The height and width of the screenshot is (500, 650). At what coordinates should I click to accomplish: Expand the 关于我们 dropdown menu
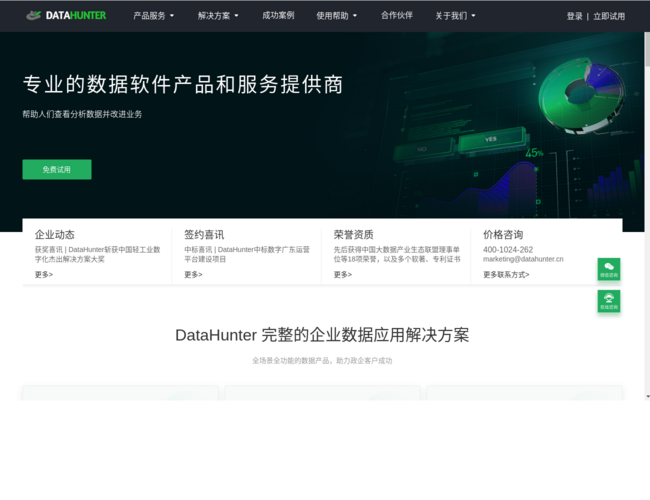pos(455,16)
